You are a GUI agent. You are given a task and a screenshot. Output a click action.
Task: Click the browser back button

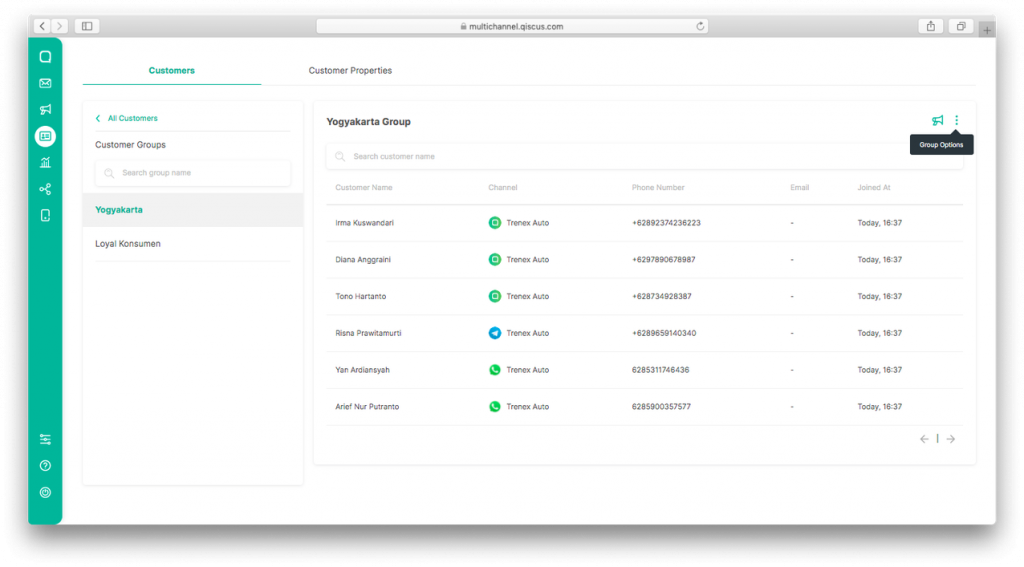[42, 26]
